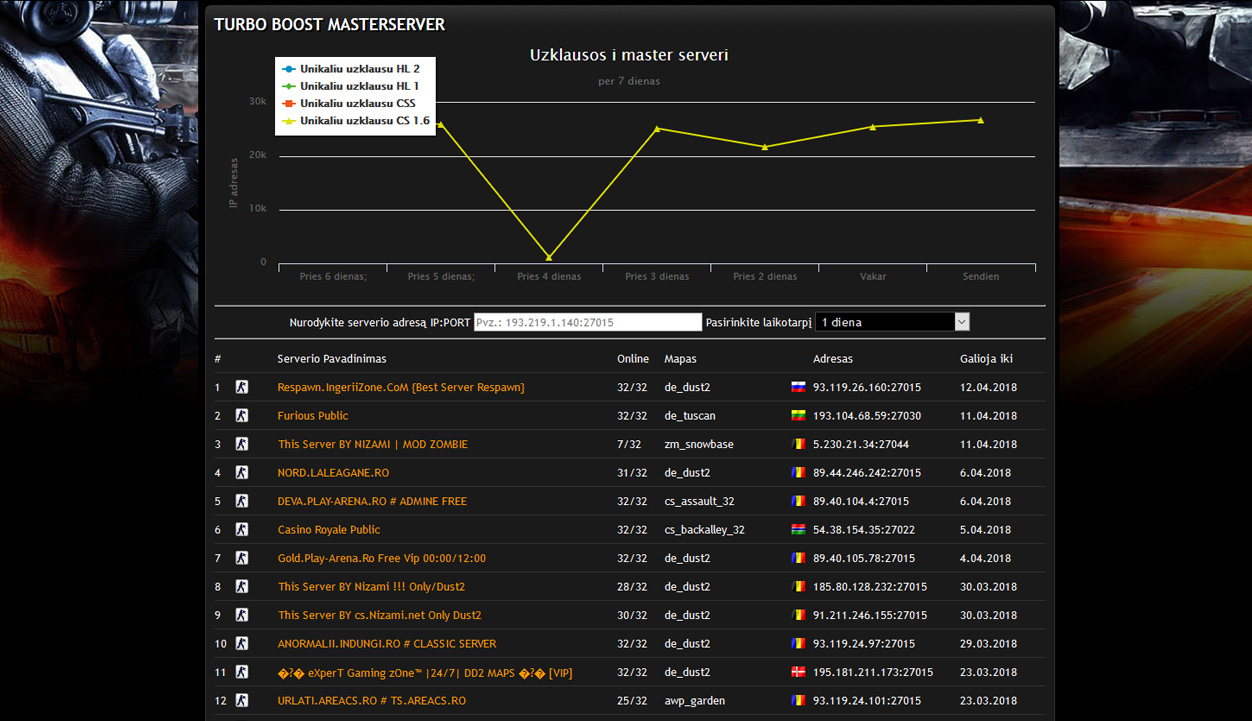Toggle the Unikaliu uzklausu HL 2 legend series
The image size is (1252, 721).
tap(351, 69)
